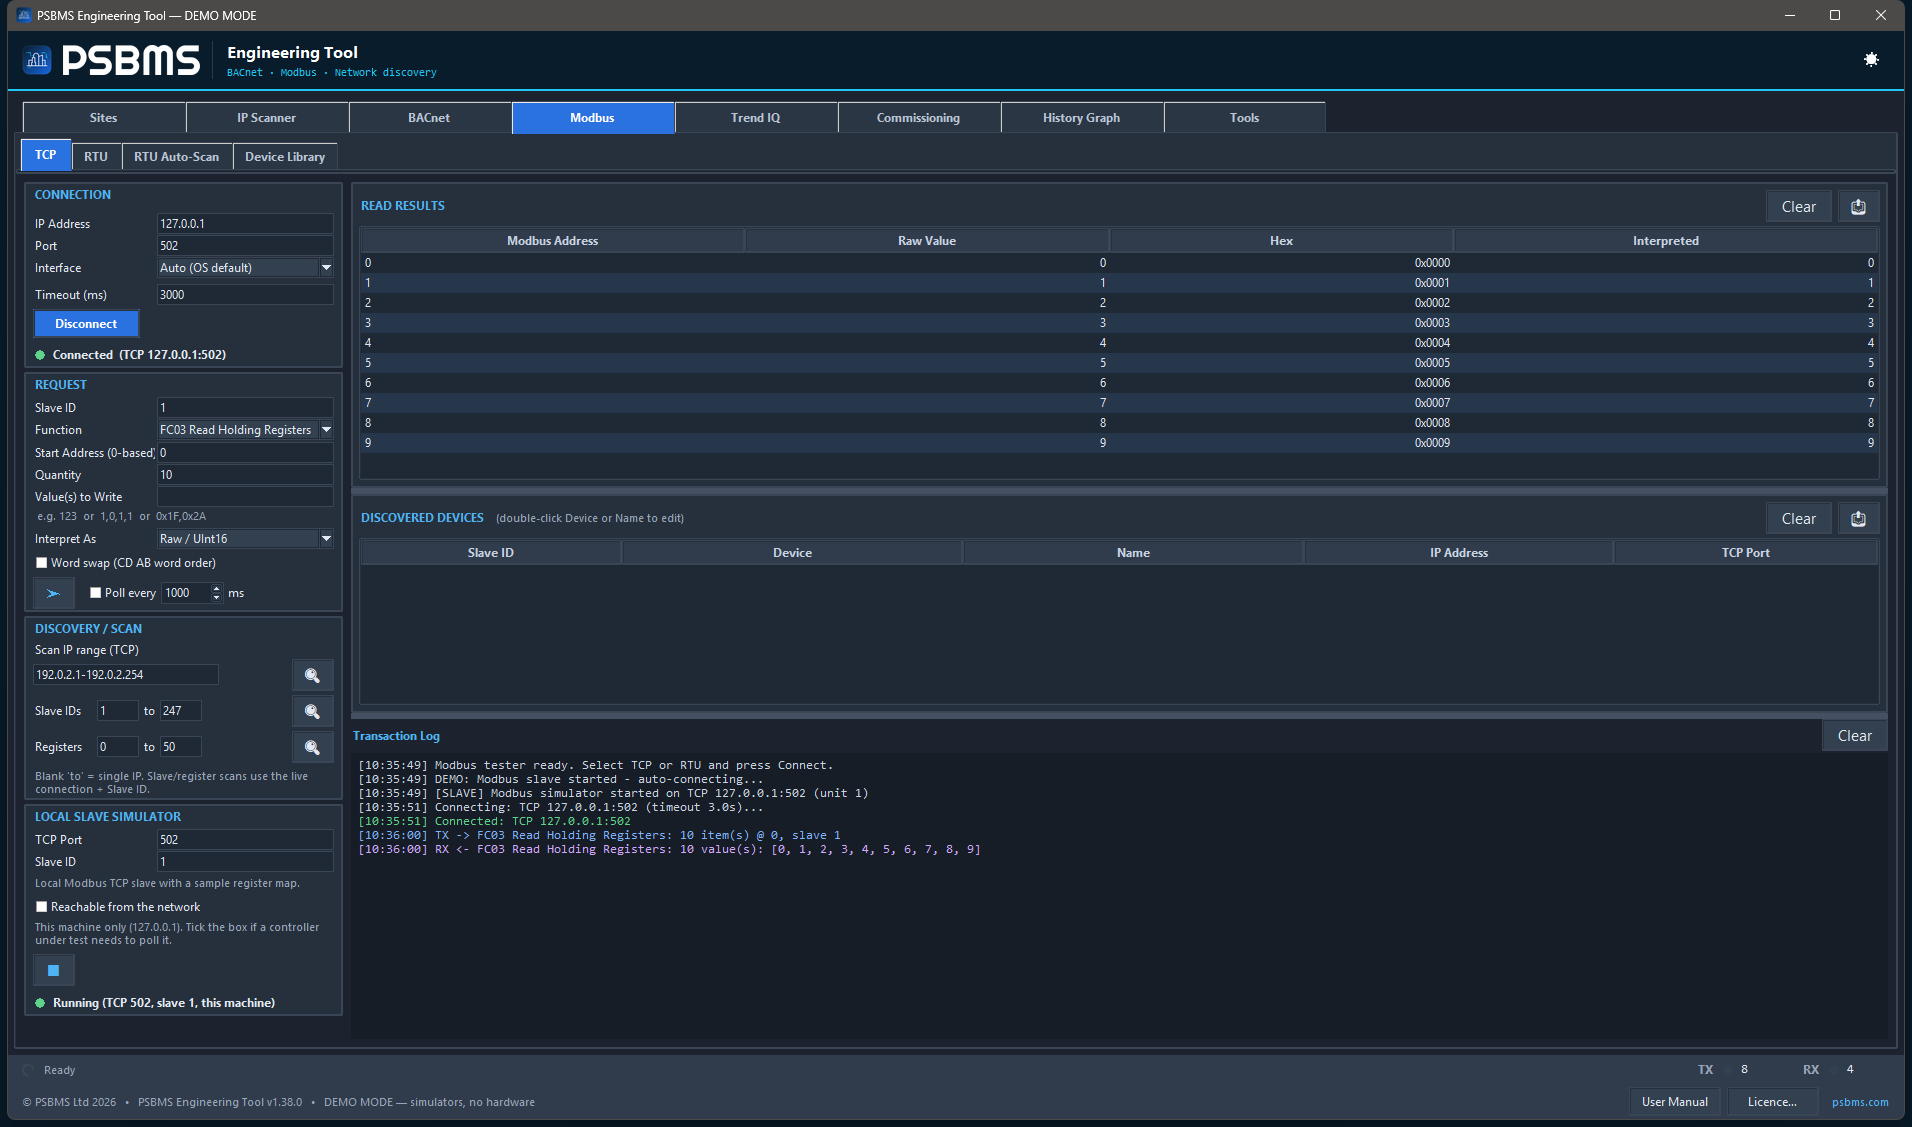This screenshot has width=1912, height=1127.
Task: Open the User Manual
Action: 1675,1102
